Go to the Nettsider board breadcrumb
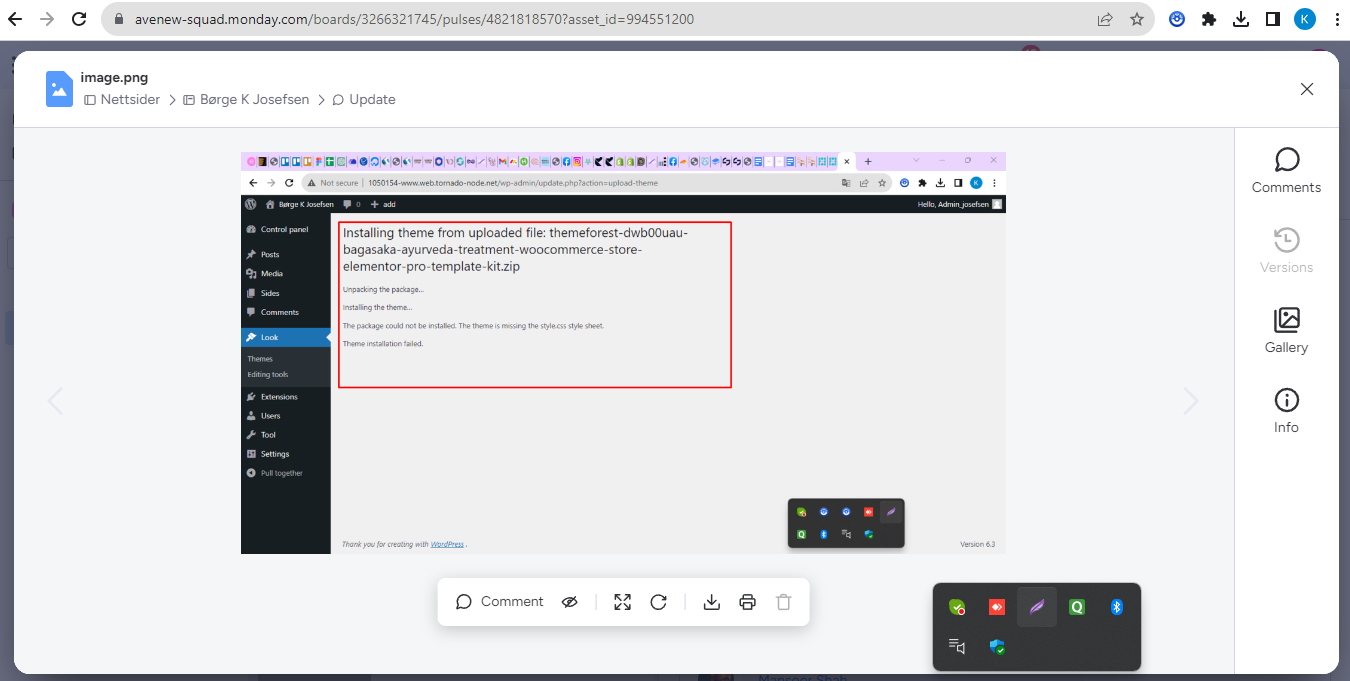 coord(122,99)
